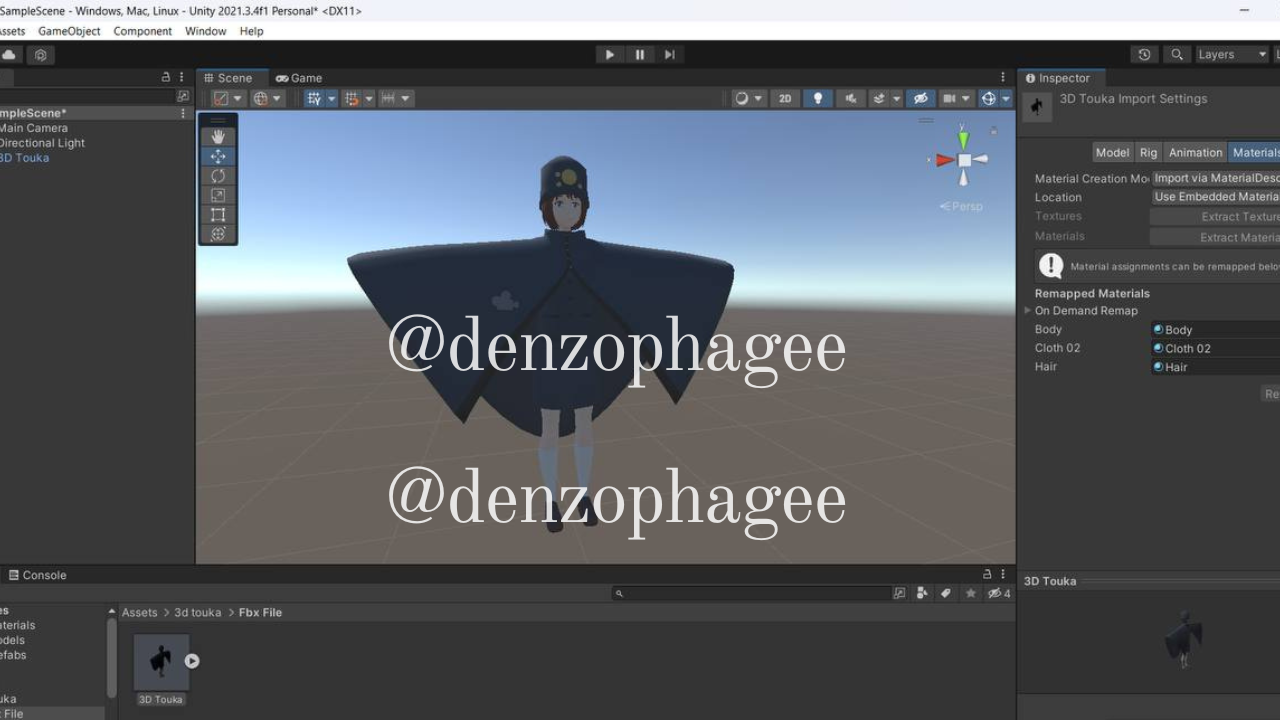Select the Animation import tab
The image size is (1280, 720).
pyautogui.click(x=1196, y=152)
